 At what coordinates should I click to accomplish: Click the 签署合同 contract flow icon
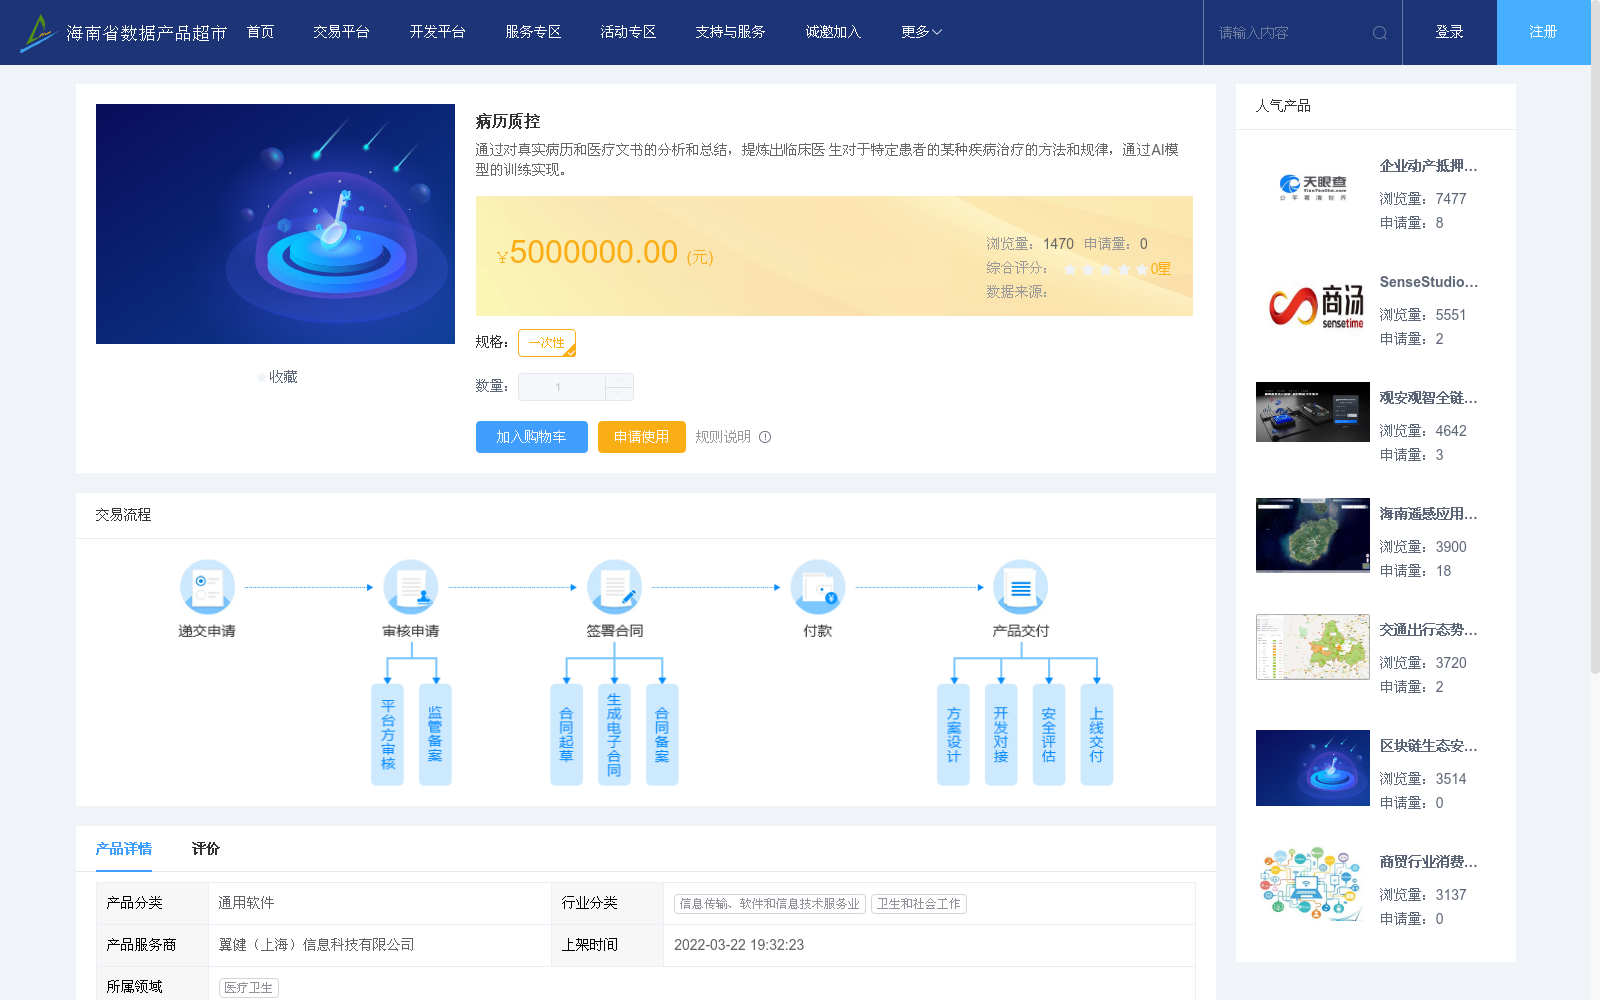615,587
